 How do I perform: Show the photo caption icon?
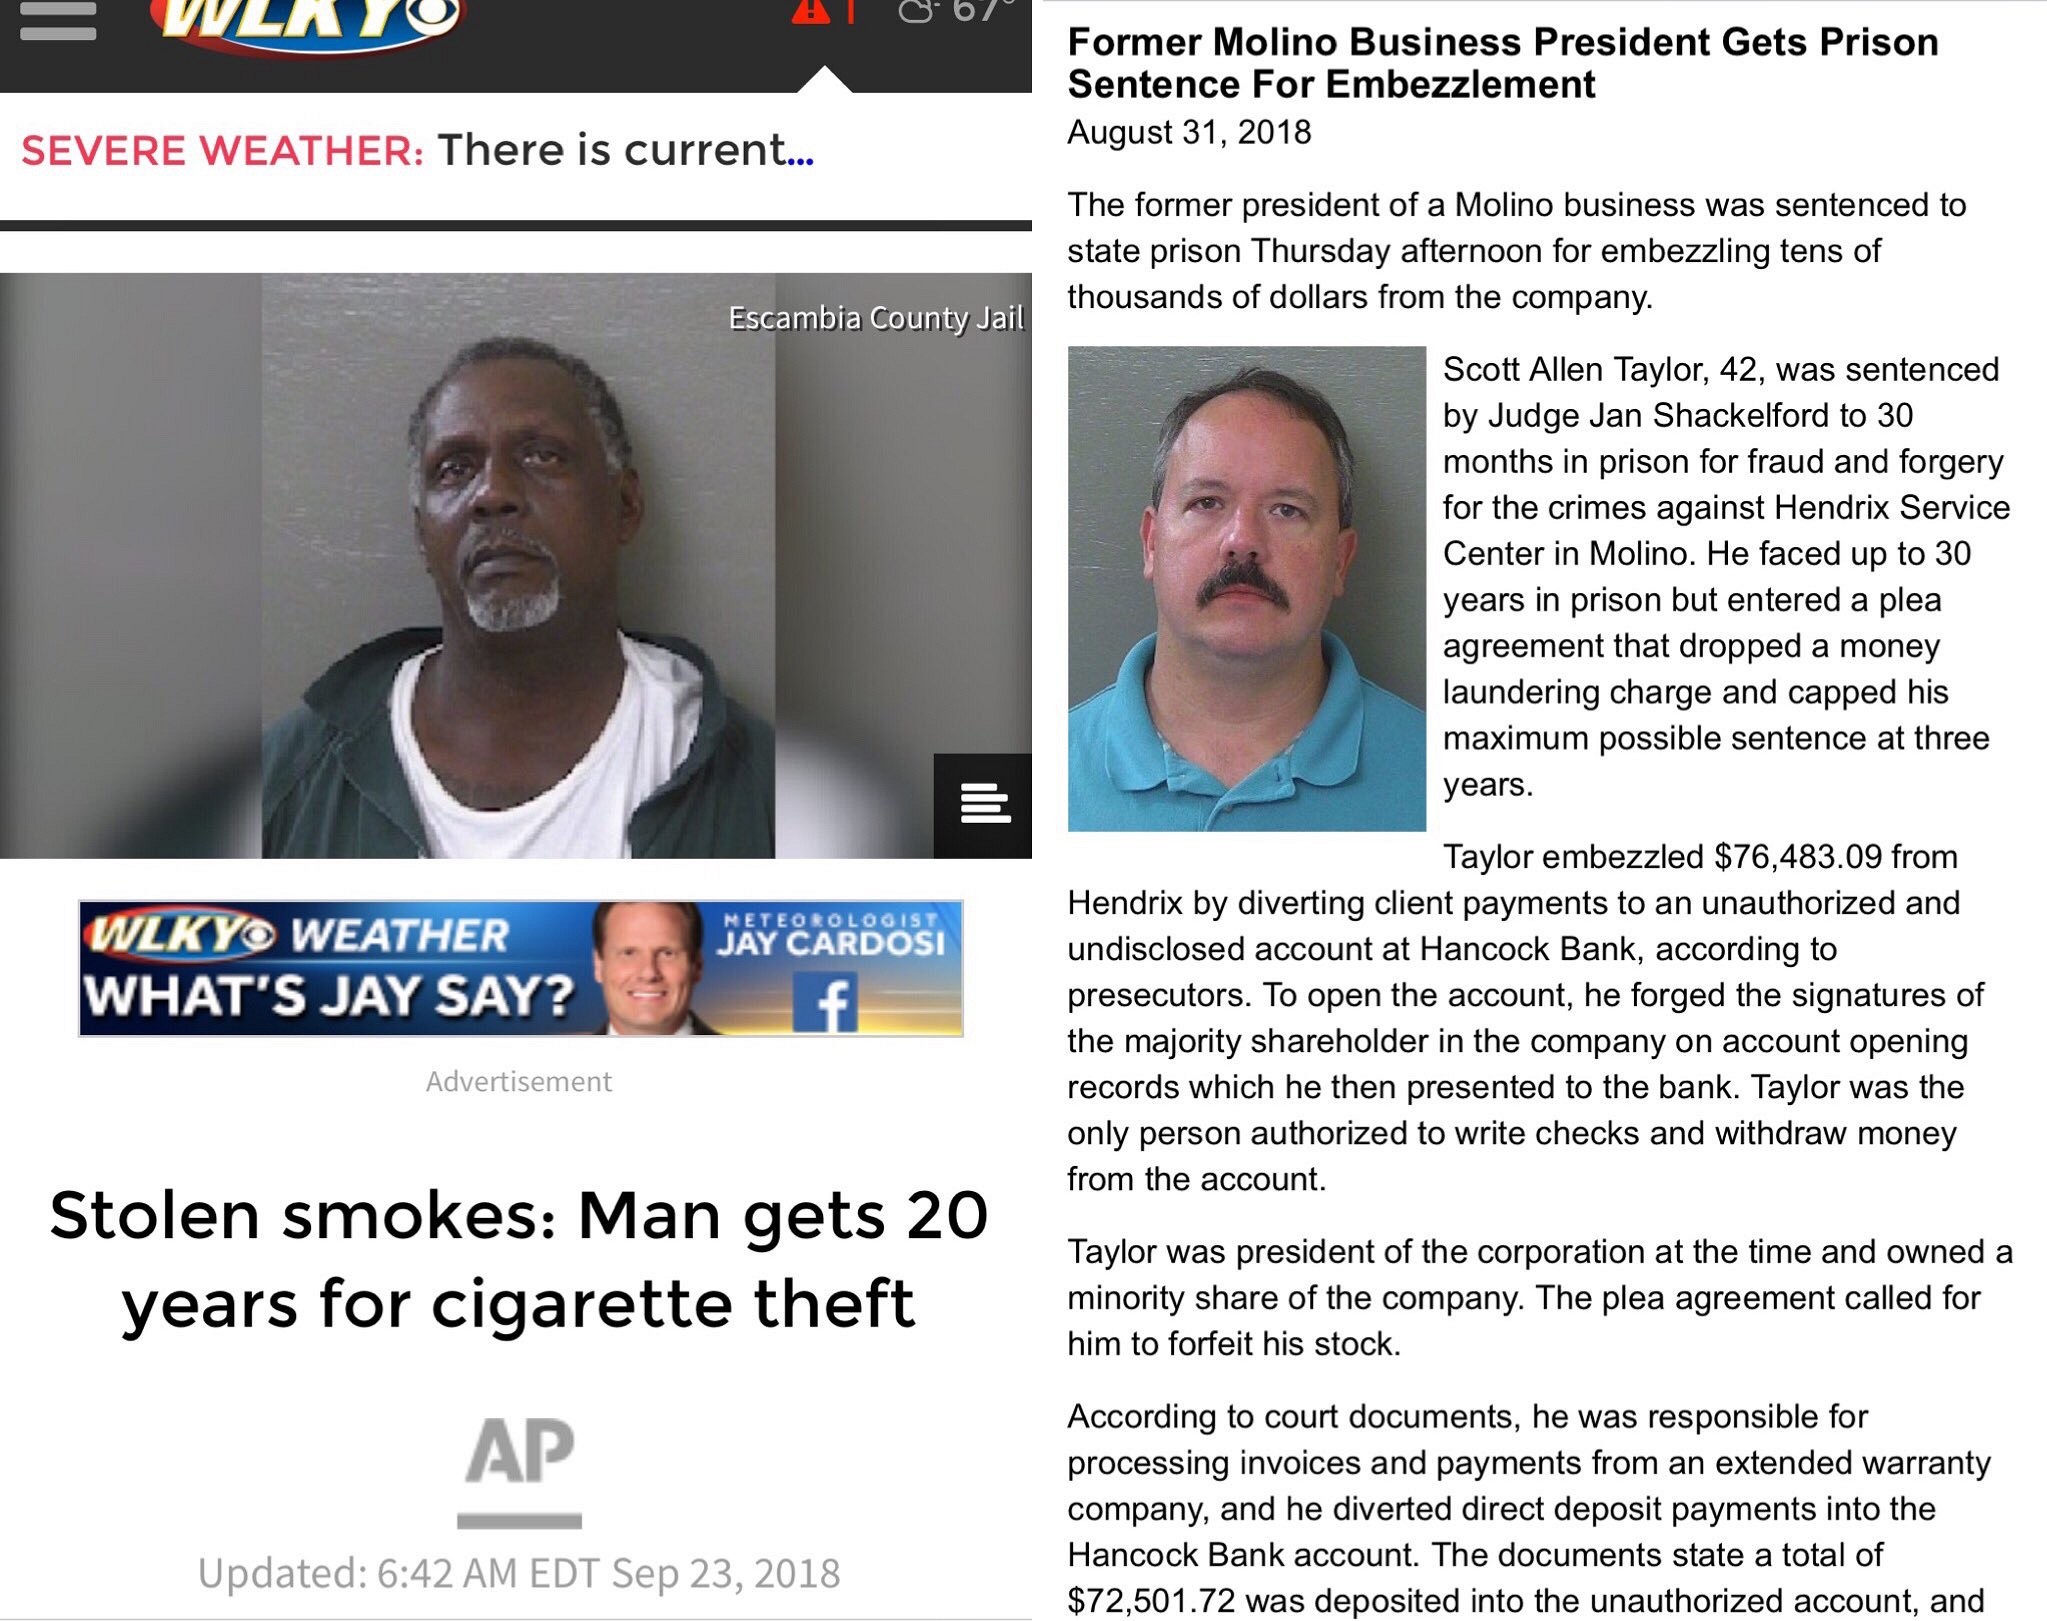pyautogui.click(x=983, y=805)
